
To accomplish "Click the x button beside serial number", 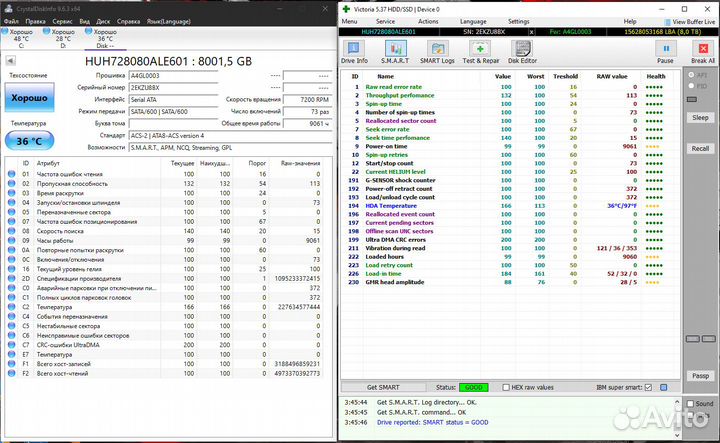I will click(532, 32).
